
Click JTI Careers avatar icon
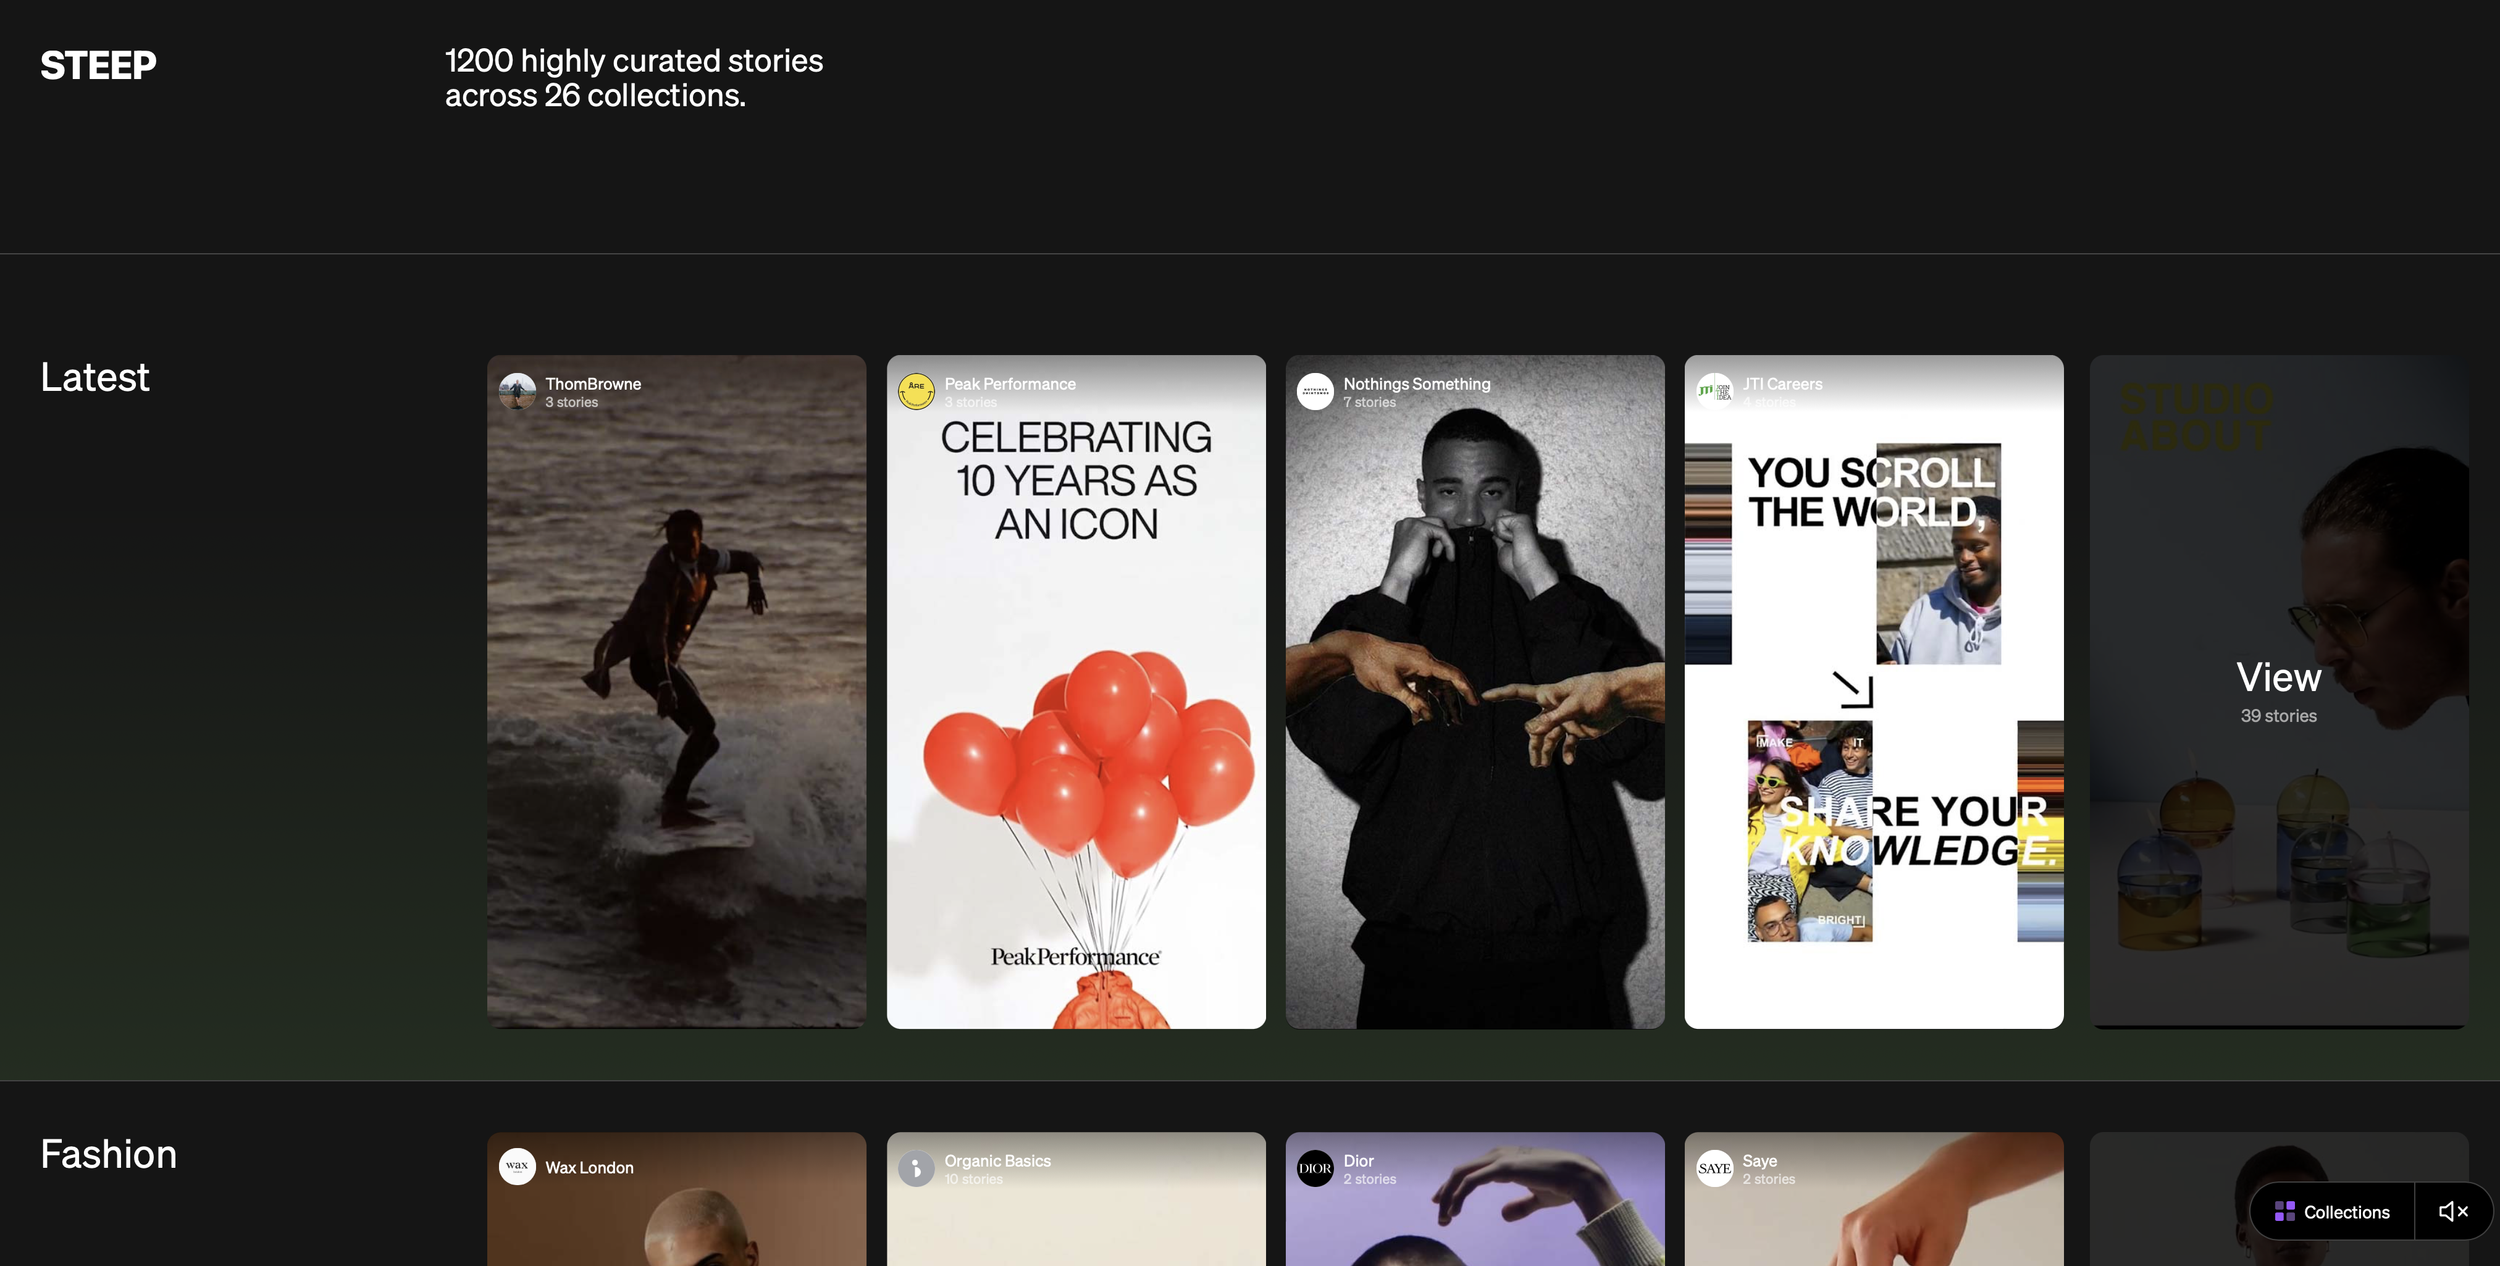(1714, 391)
